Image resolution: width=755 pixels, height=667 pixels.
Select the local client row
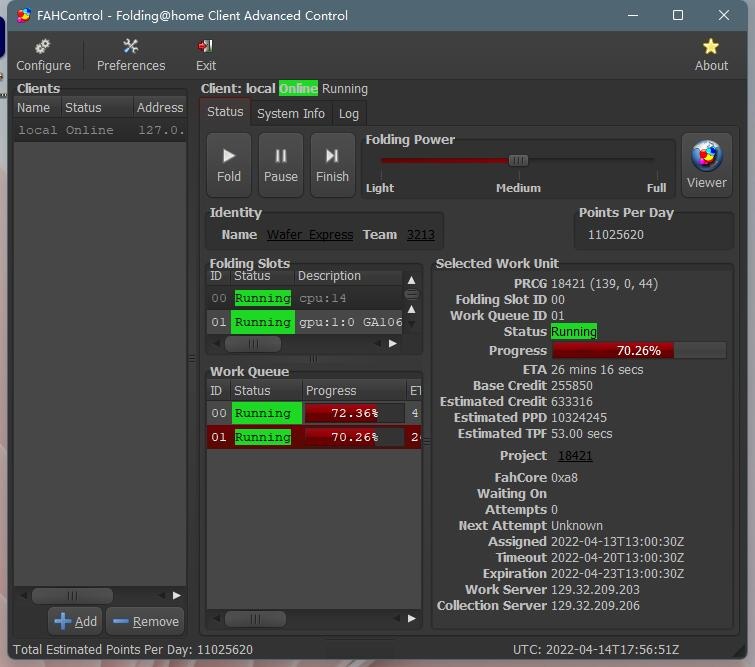100,130
